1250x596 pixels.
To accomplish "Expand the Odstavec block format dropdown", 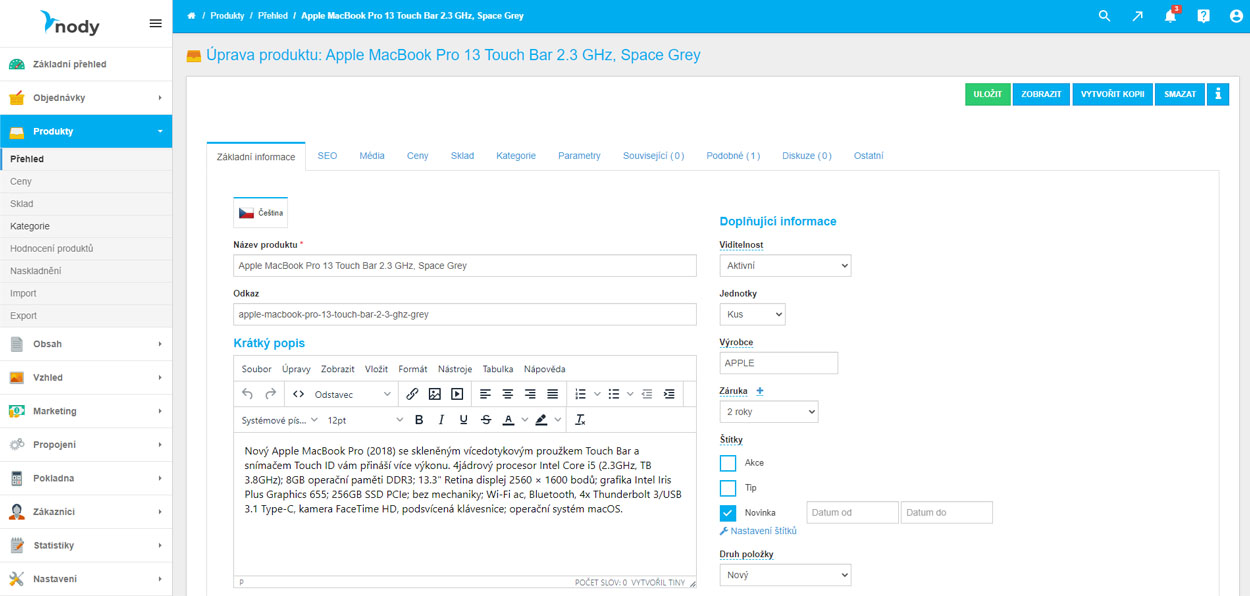I will pos(352,394).
